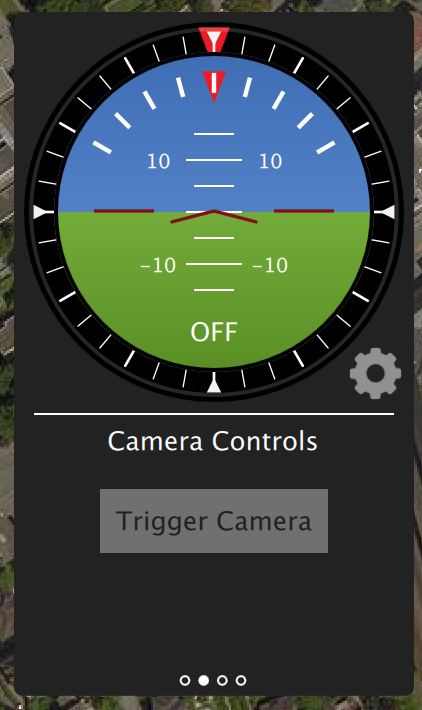Select the inner red roll pointer triangle

tap(214, 86)
